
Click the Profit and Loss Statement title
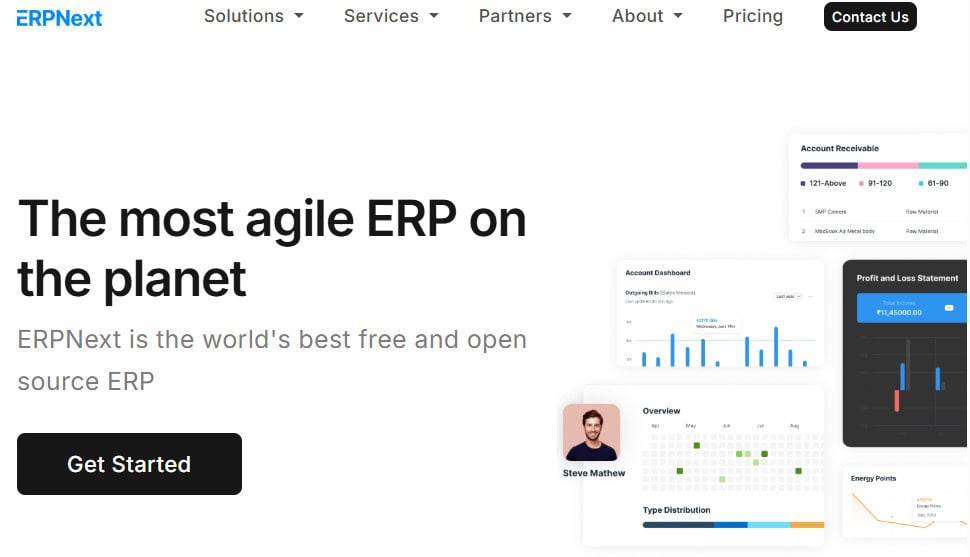point(907,278)
